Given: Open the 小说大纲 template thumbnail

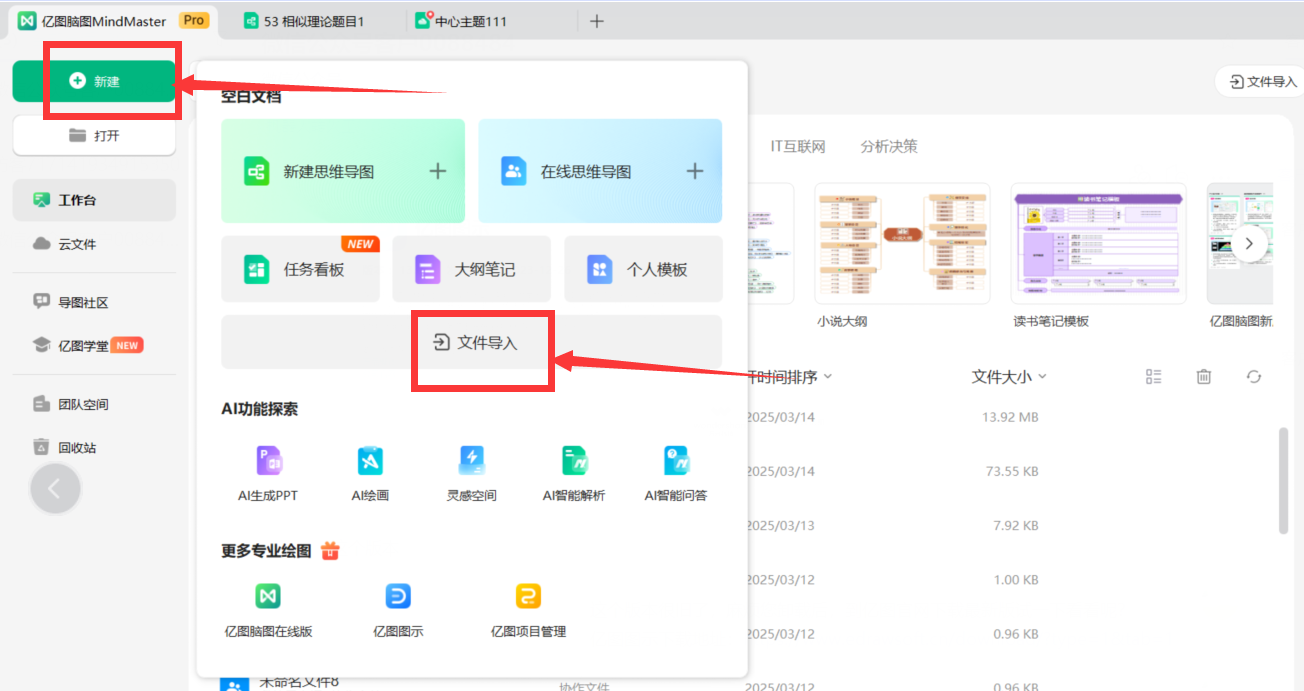Looking at the screenshot, I should 902,243.
